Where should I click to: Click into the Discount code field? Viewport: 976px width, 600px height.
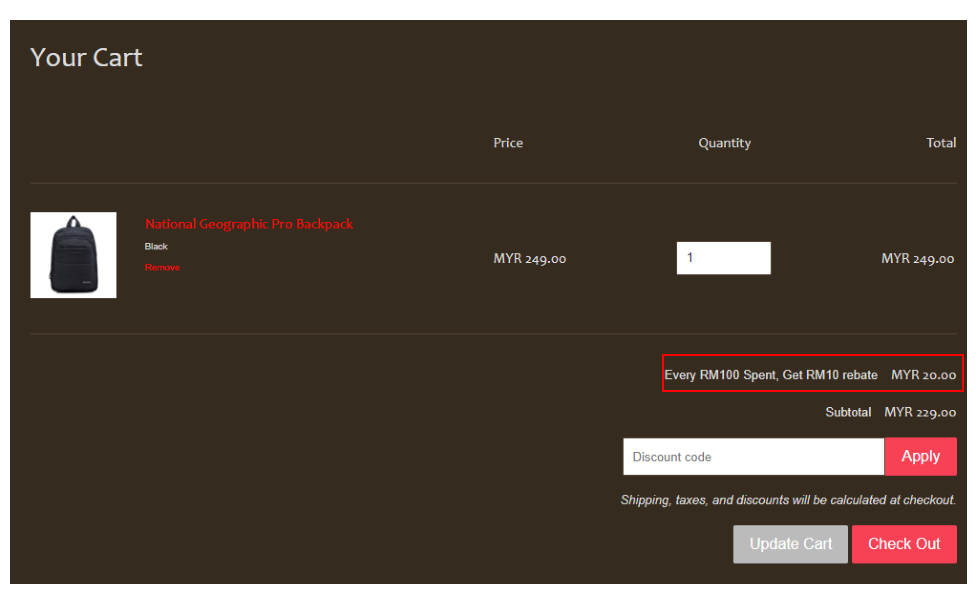(x=753, y=457)
